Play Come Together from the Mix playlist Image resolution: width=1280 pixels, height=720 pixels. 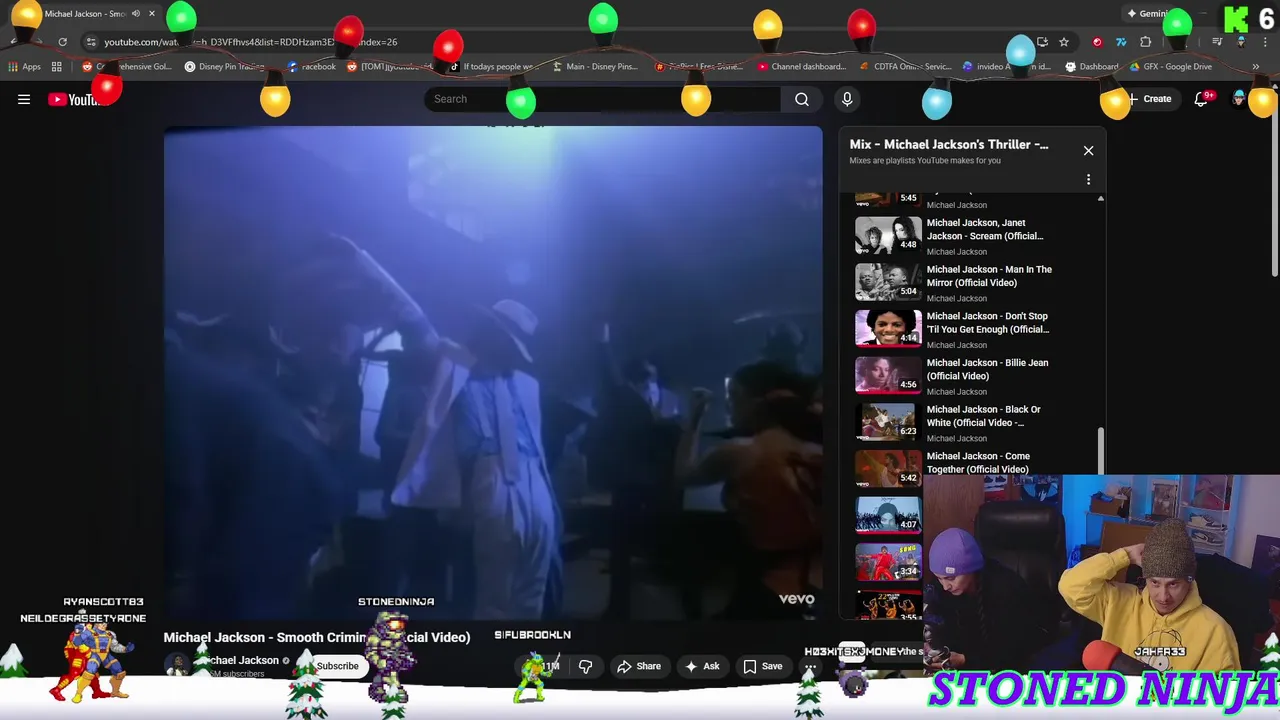pos(978,462)
